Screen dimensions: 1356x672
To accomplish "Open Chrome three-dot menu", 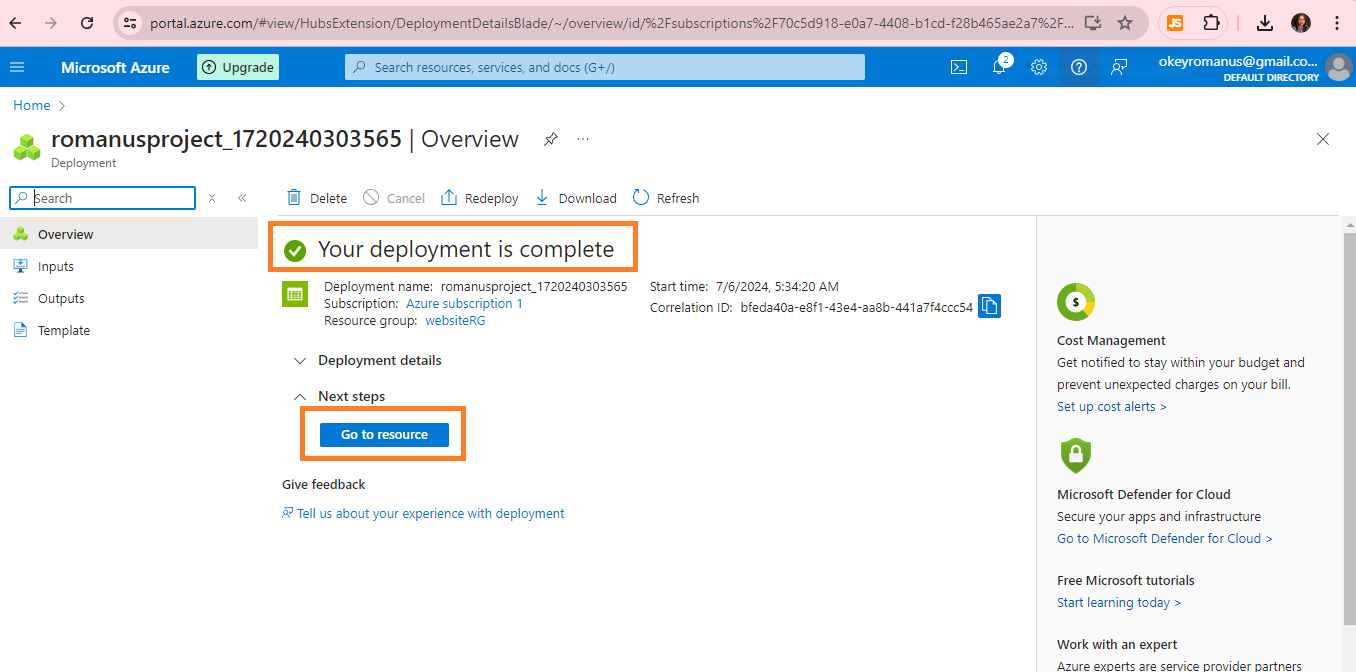I will point(1337,22).
